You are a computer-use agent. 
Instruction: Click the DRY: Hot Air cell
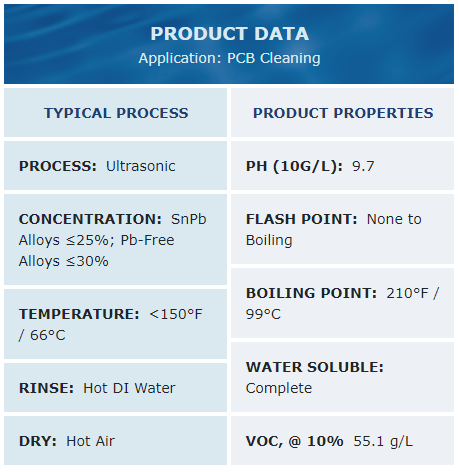pyautogui.click(x=116, y=441)
